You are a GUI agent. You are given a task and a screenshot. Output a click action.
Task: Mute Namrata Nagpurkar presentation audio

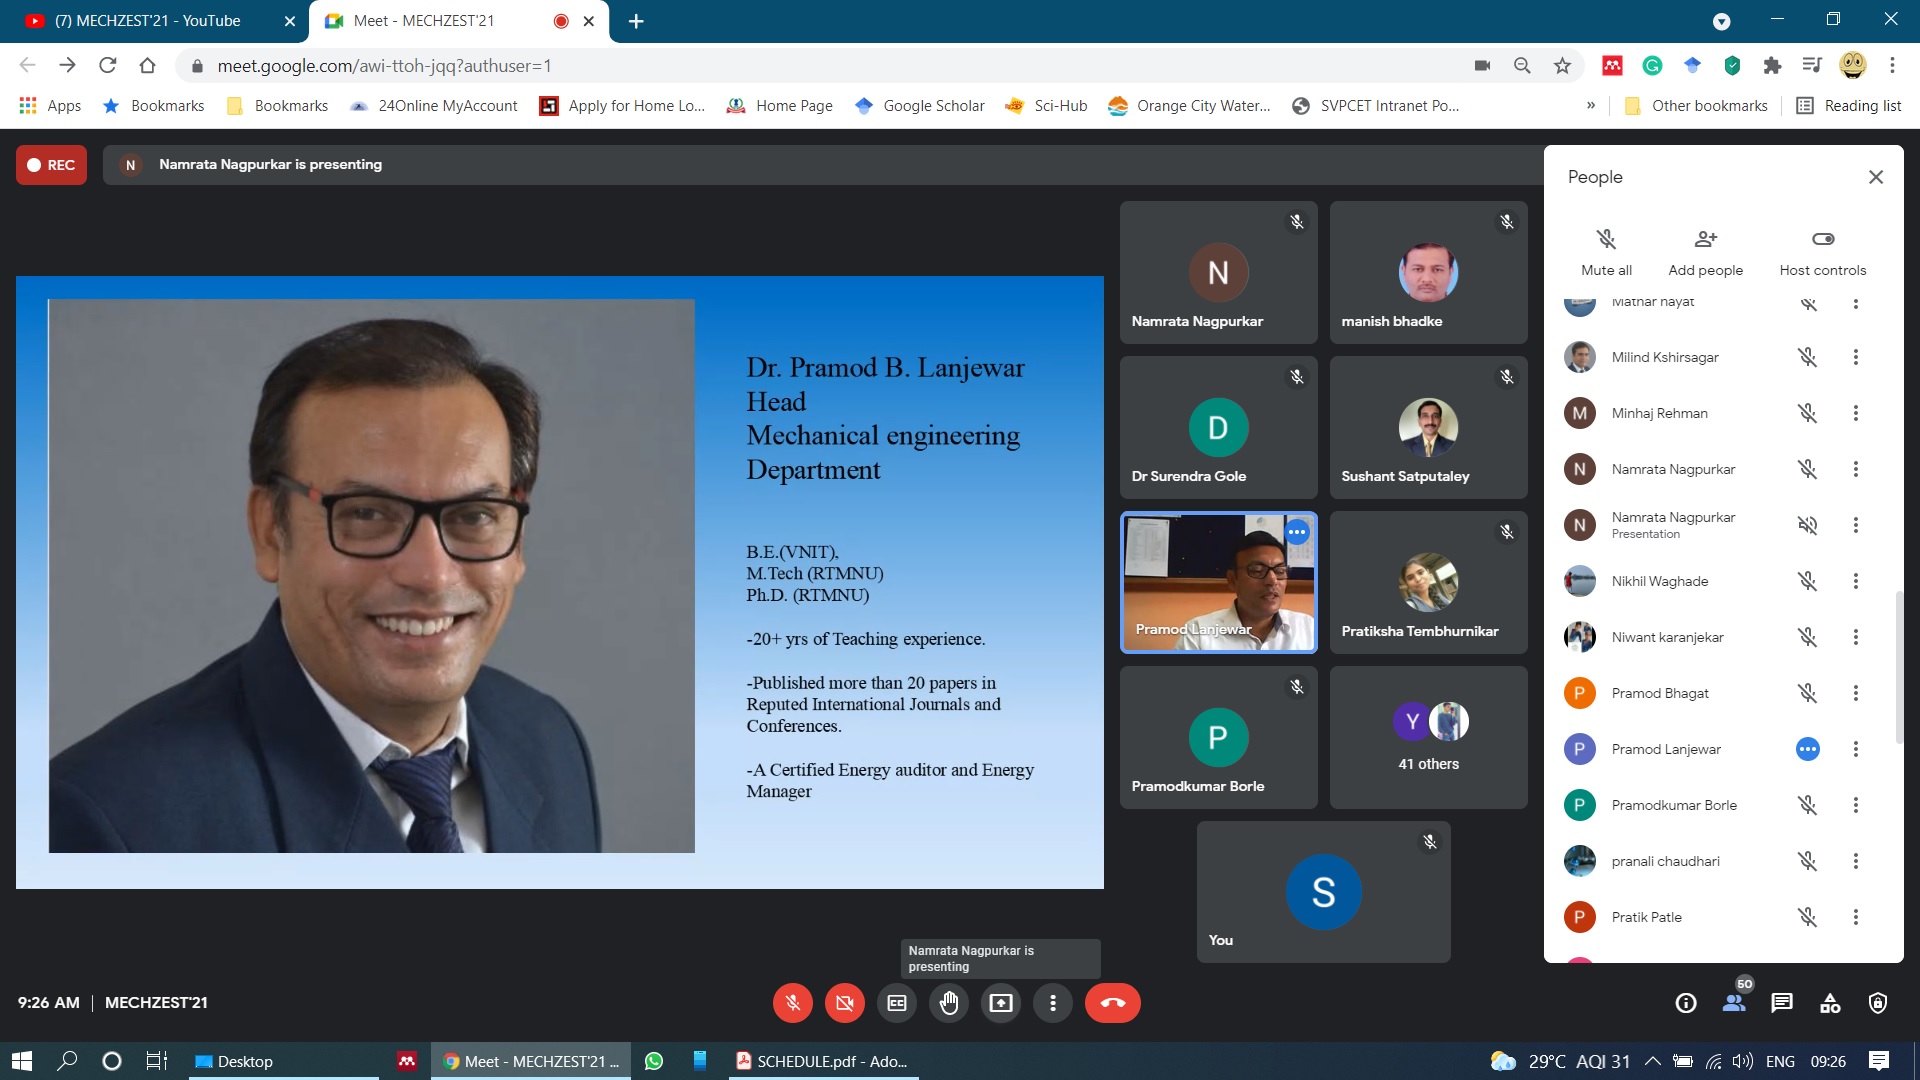click(1807, 525)
